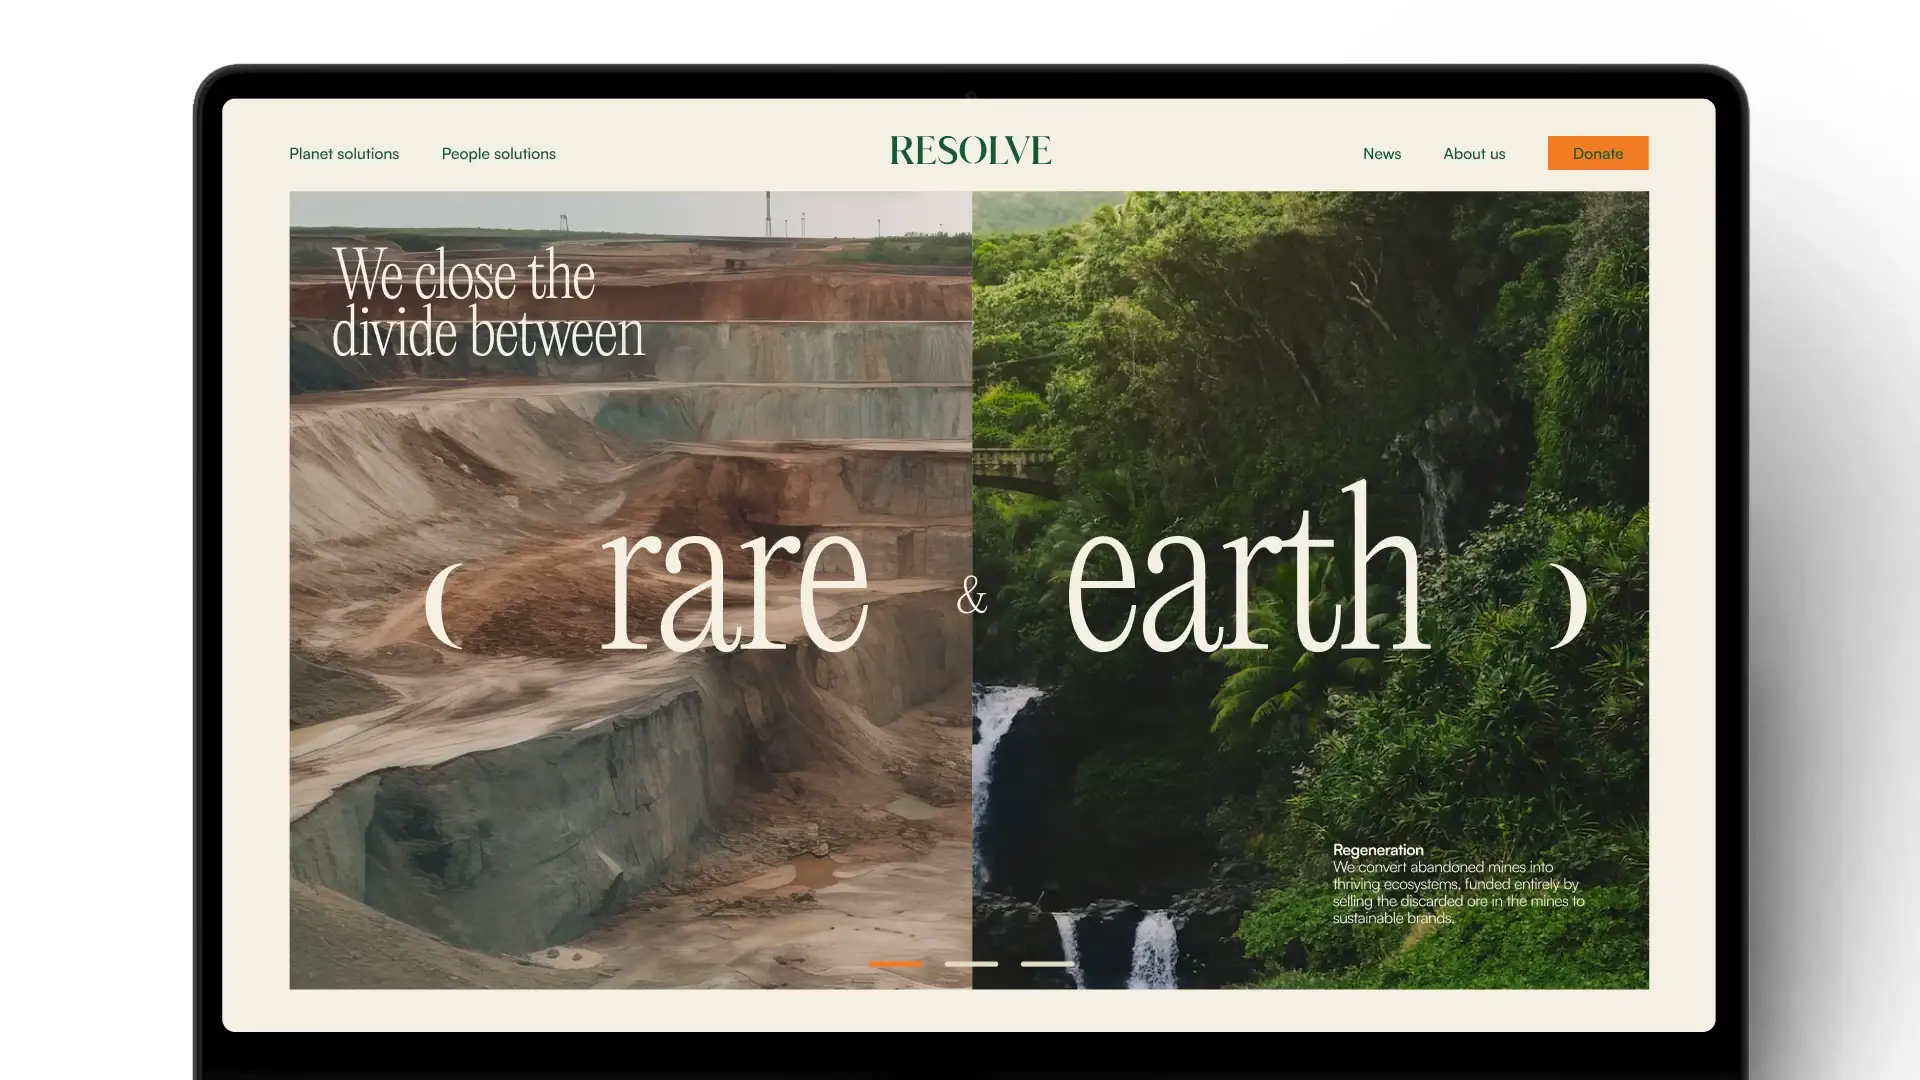Screen dimensions: 1920x1080
Task: Click the RESOLVE logo
Action: [970, 151]
